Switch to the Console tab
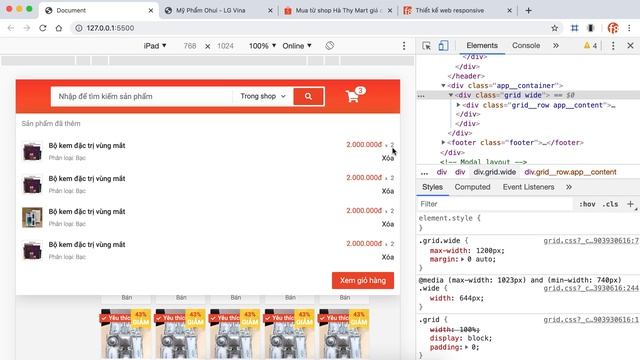The height and width of the screenshot is (360, 640). (x=526, y=46)
